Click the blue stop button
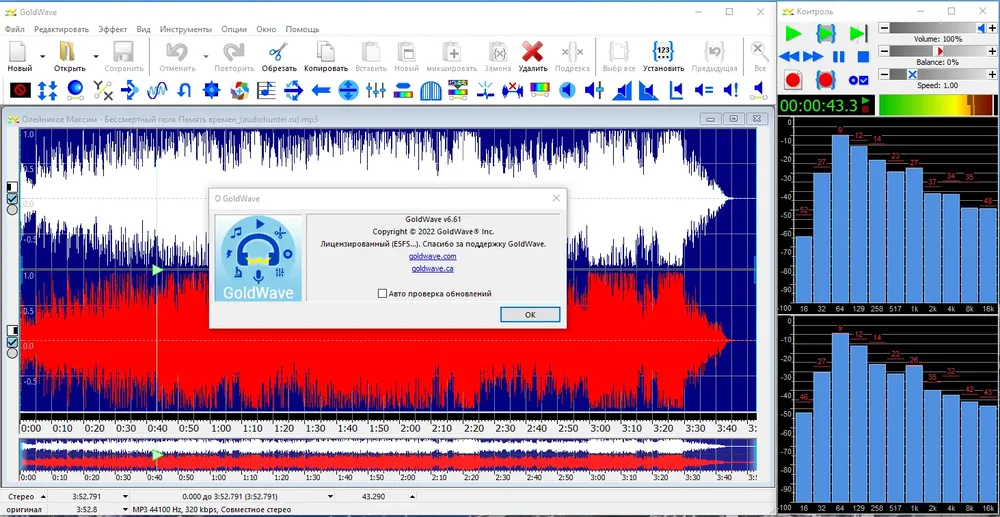This screenshot has width=1000, height=517. coord(863,57)
